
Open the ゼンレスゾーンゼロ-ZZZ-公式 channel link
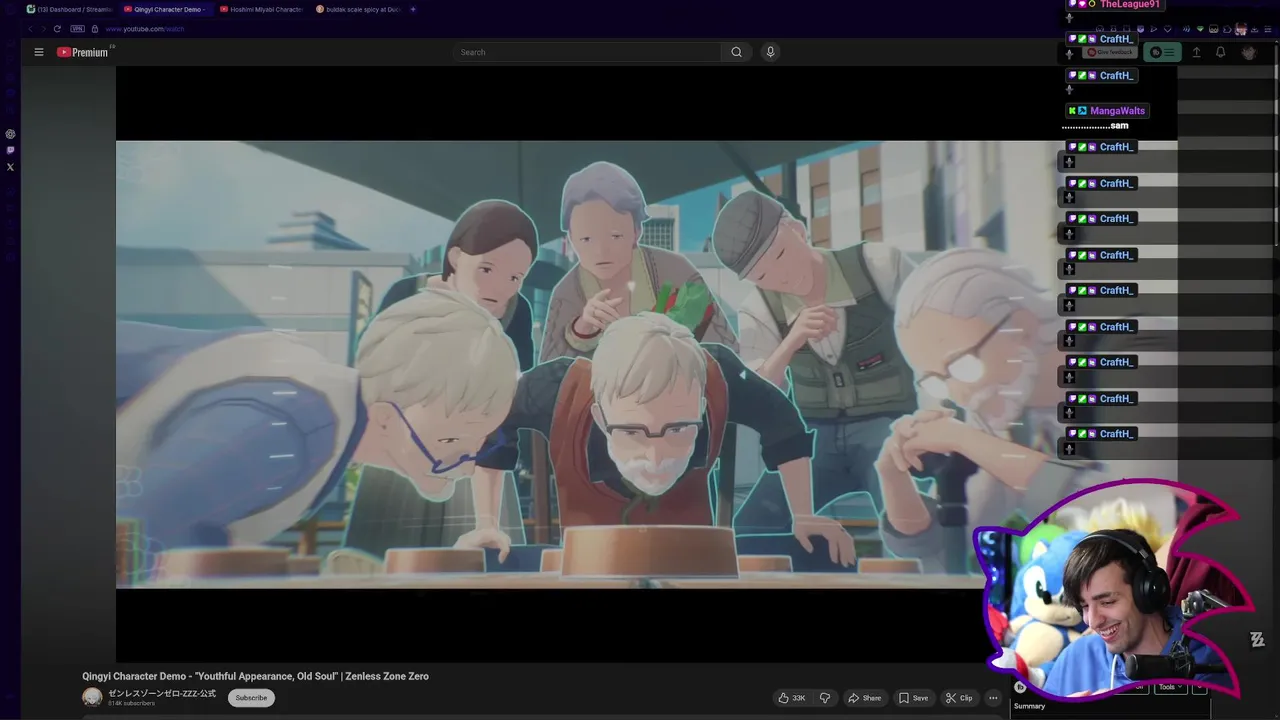pyautogui.click(x=162, y=693)
